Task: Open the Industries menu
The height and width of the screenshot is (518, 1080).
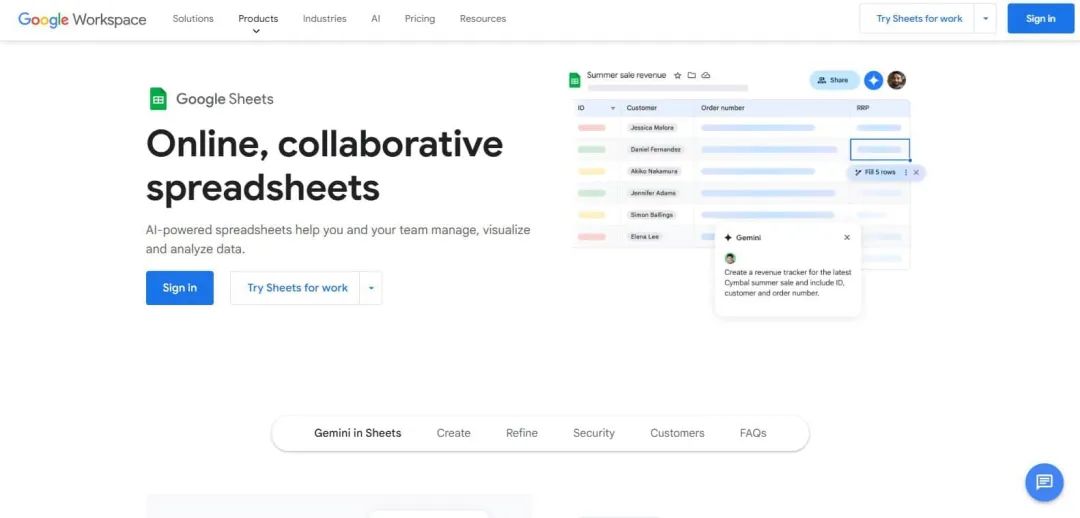Action: coord(324,19)
